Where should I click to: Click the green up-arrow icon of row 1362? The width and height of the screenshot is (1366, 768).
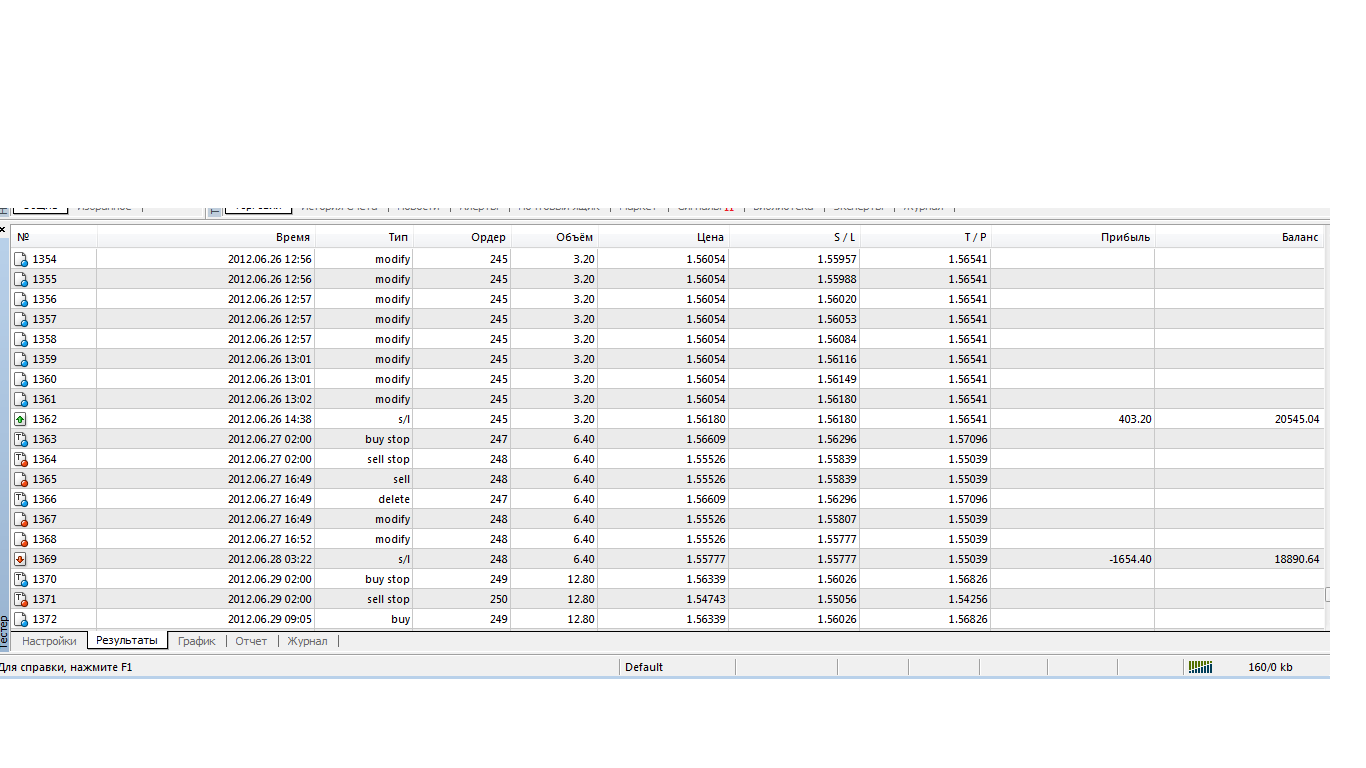(20, 419)
